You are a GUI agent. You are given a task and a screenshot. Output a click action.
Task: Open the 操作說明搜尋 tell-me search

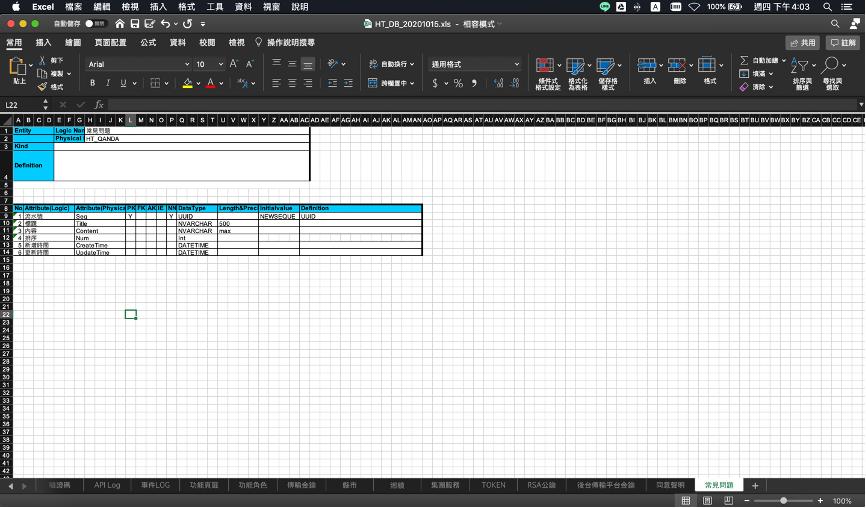coord(285,43)
